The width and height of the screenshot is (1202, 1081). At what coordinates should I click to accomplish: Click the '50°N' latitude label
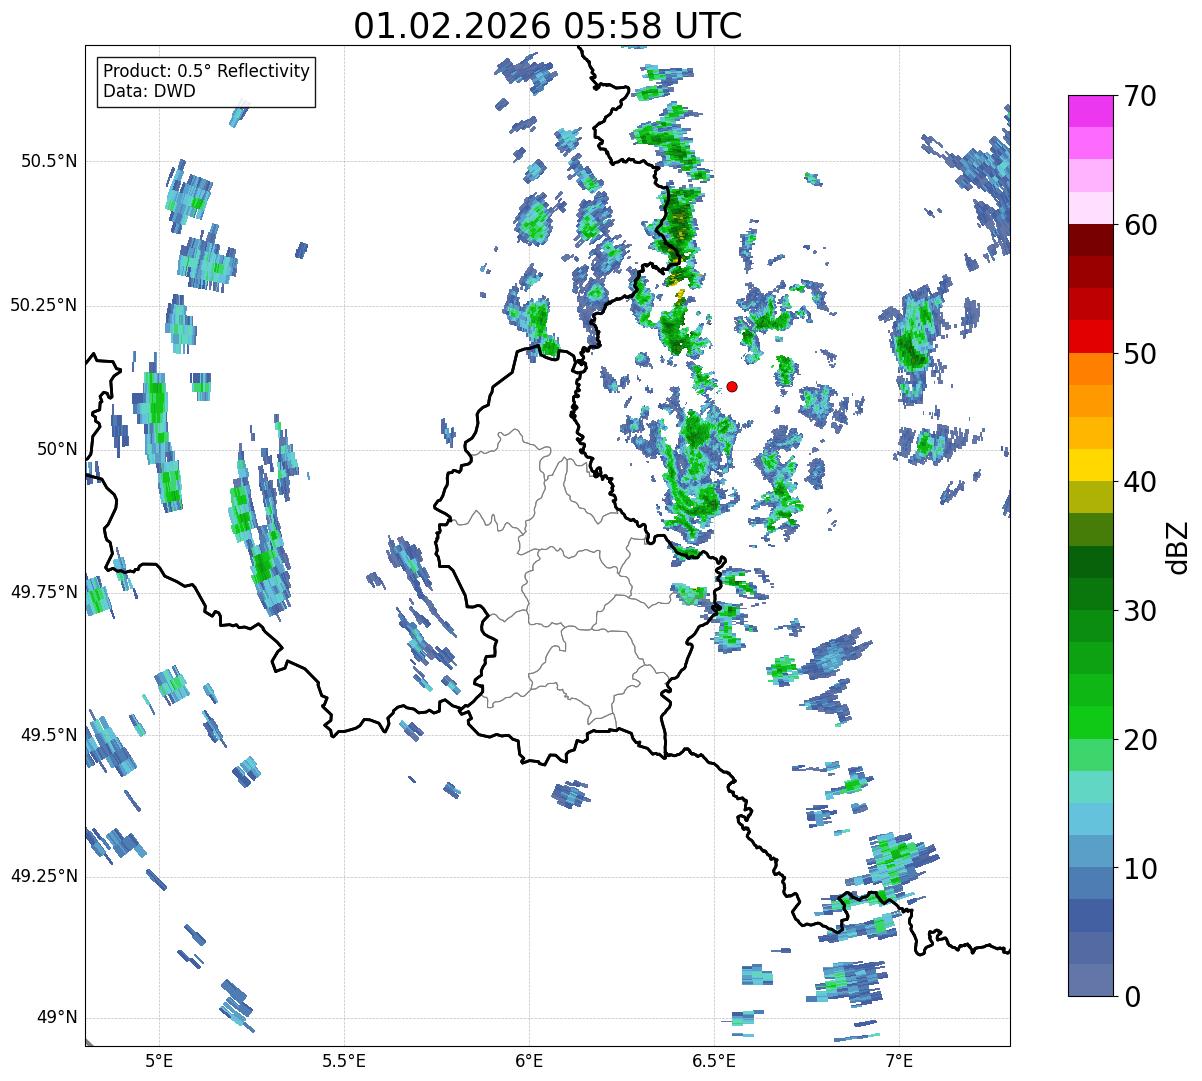(x=57, y=449)
